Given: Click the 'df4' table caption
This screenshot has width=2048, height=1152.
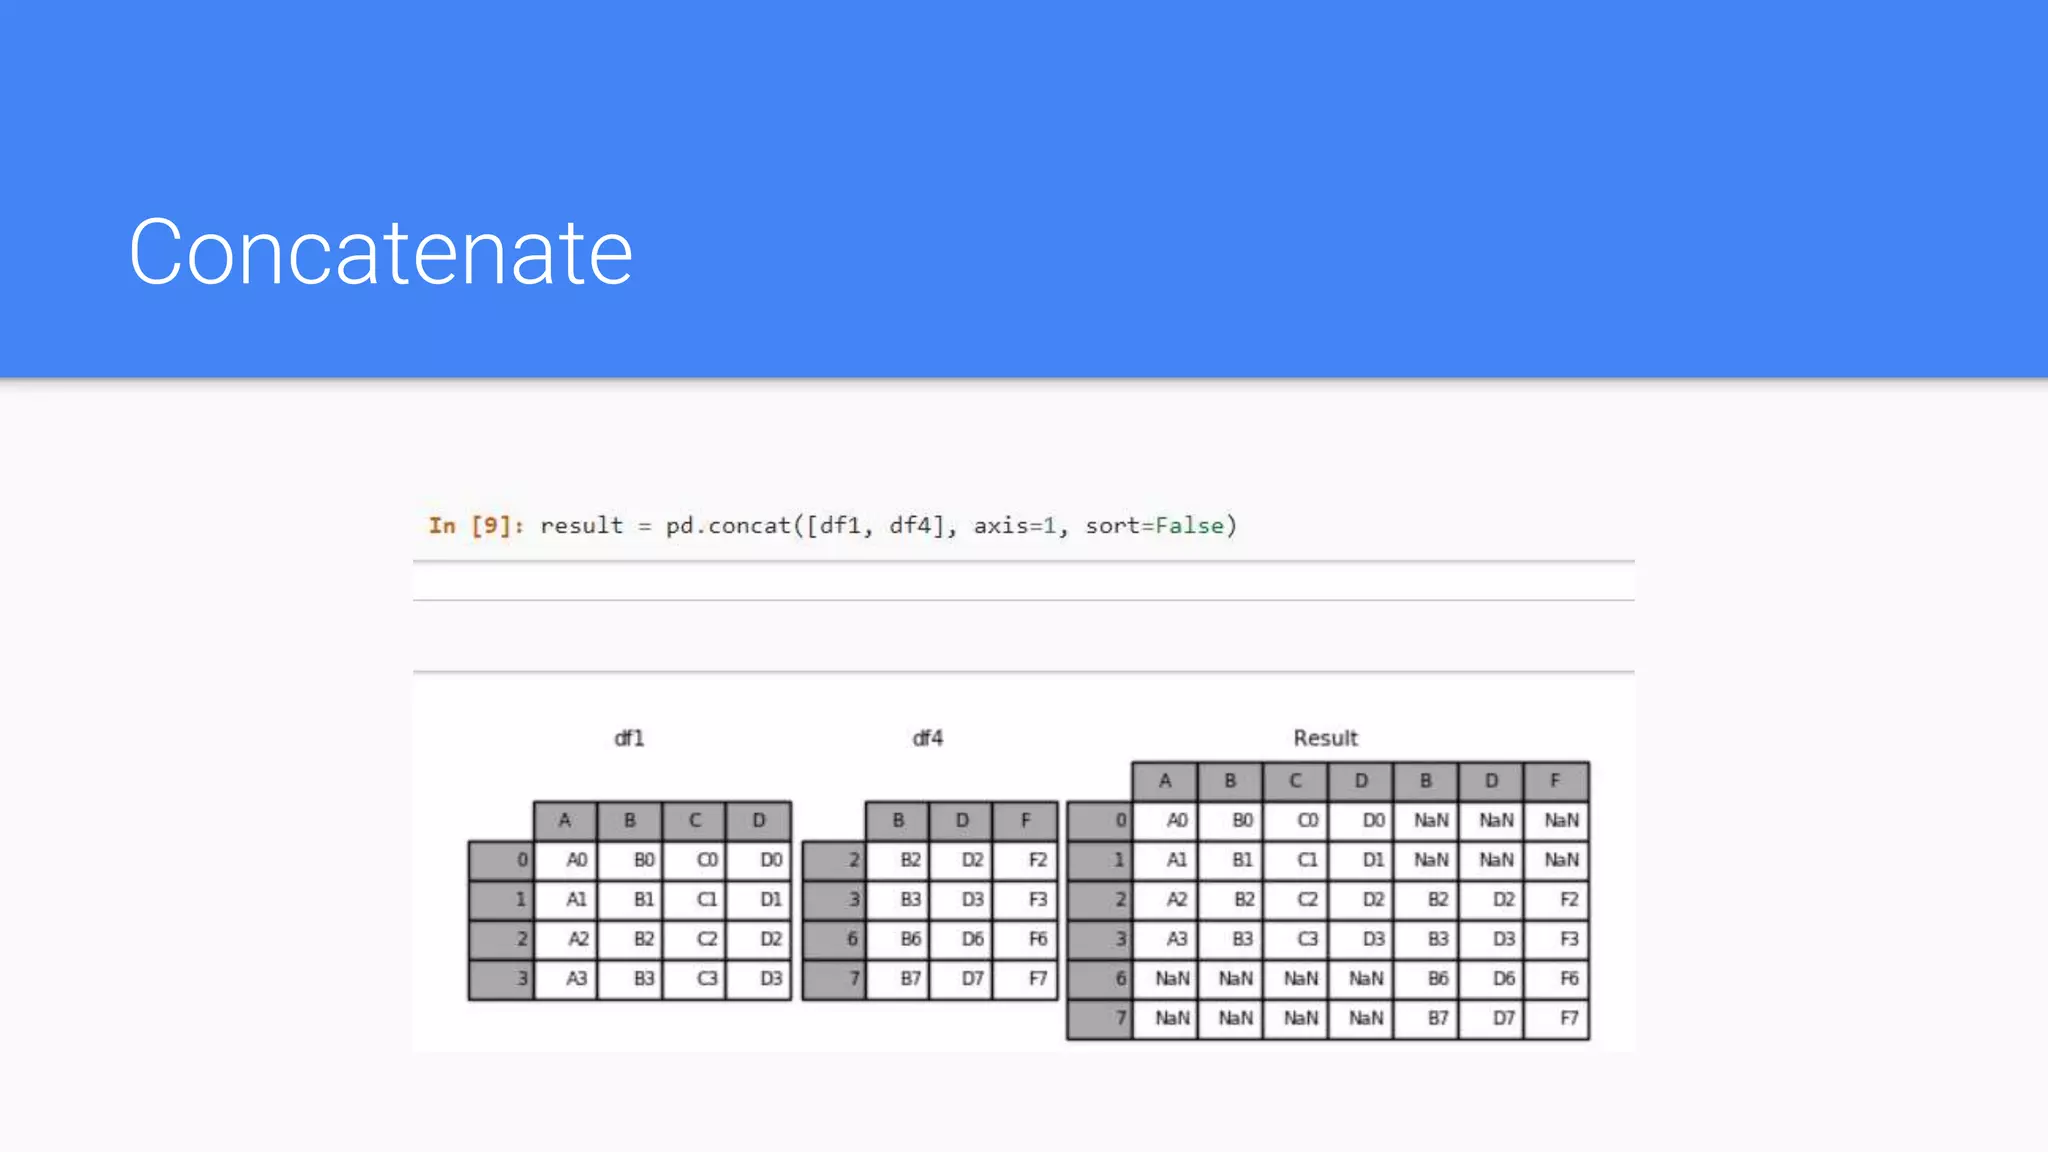Looking at the screenshot, I should (928, 738).
